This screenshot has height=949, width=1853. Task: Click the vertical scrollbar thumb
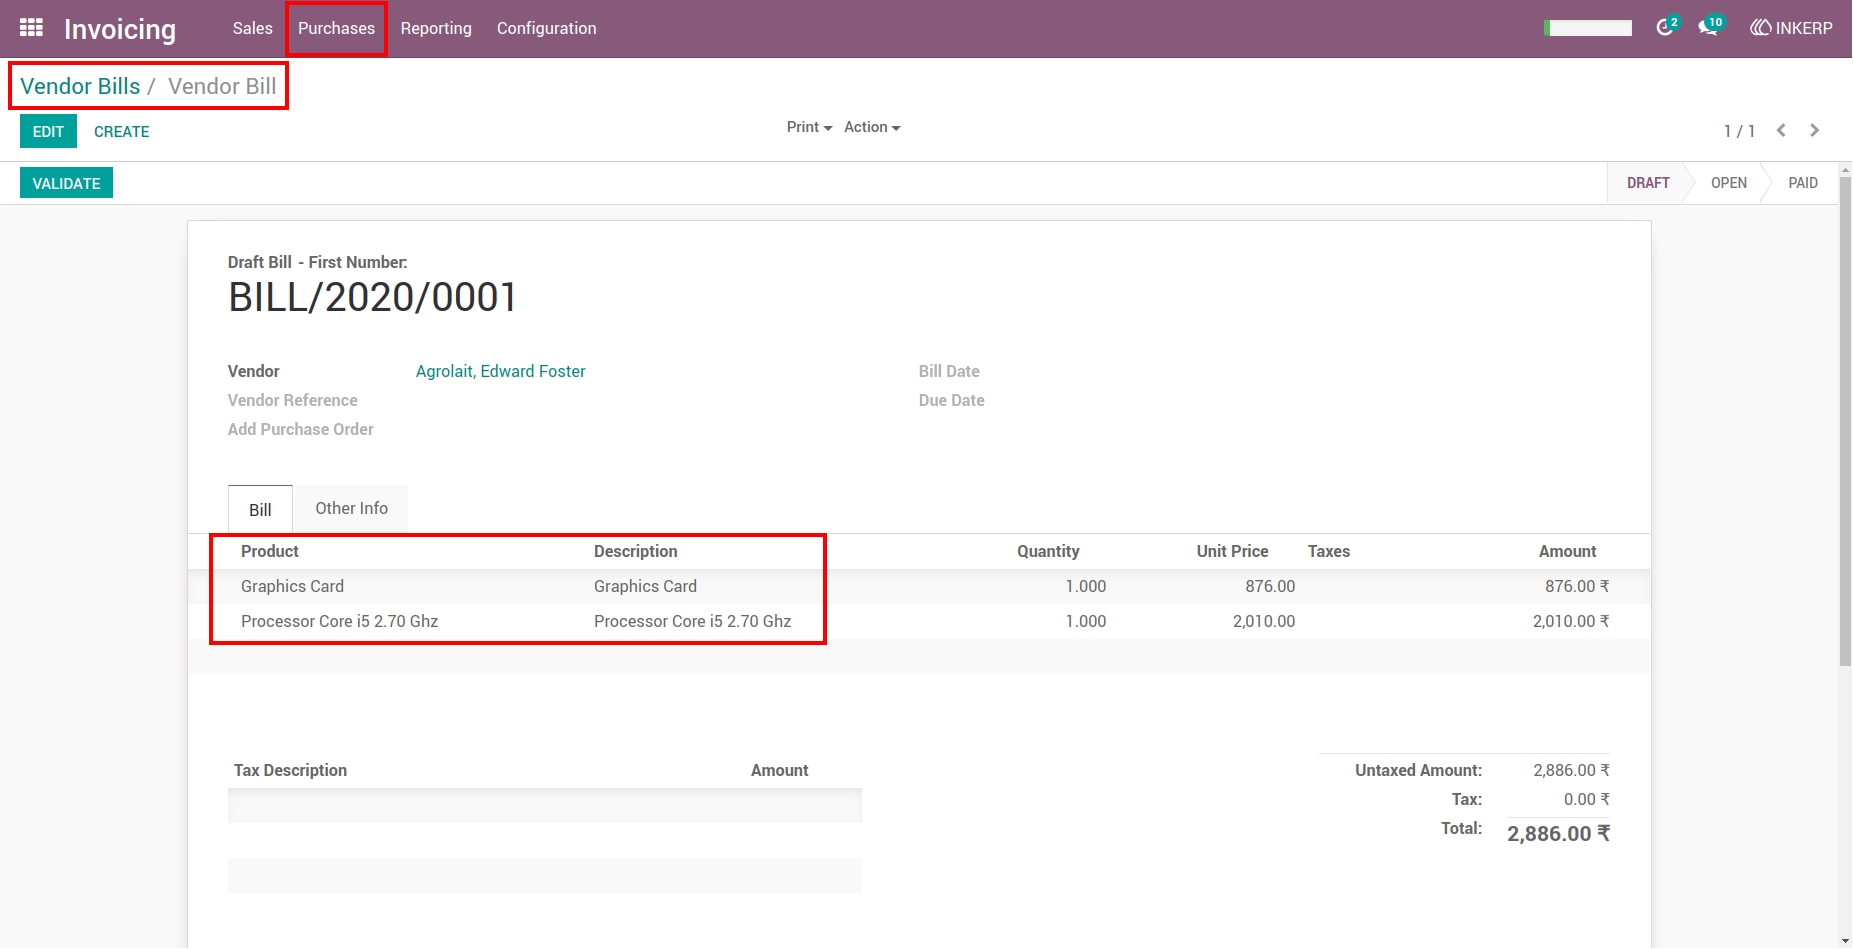1845,420
